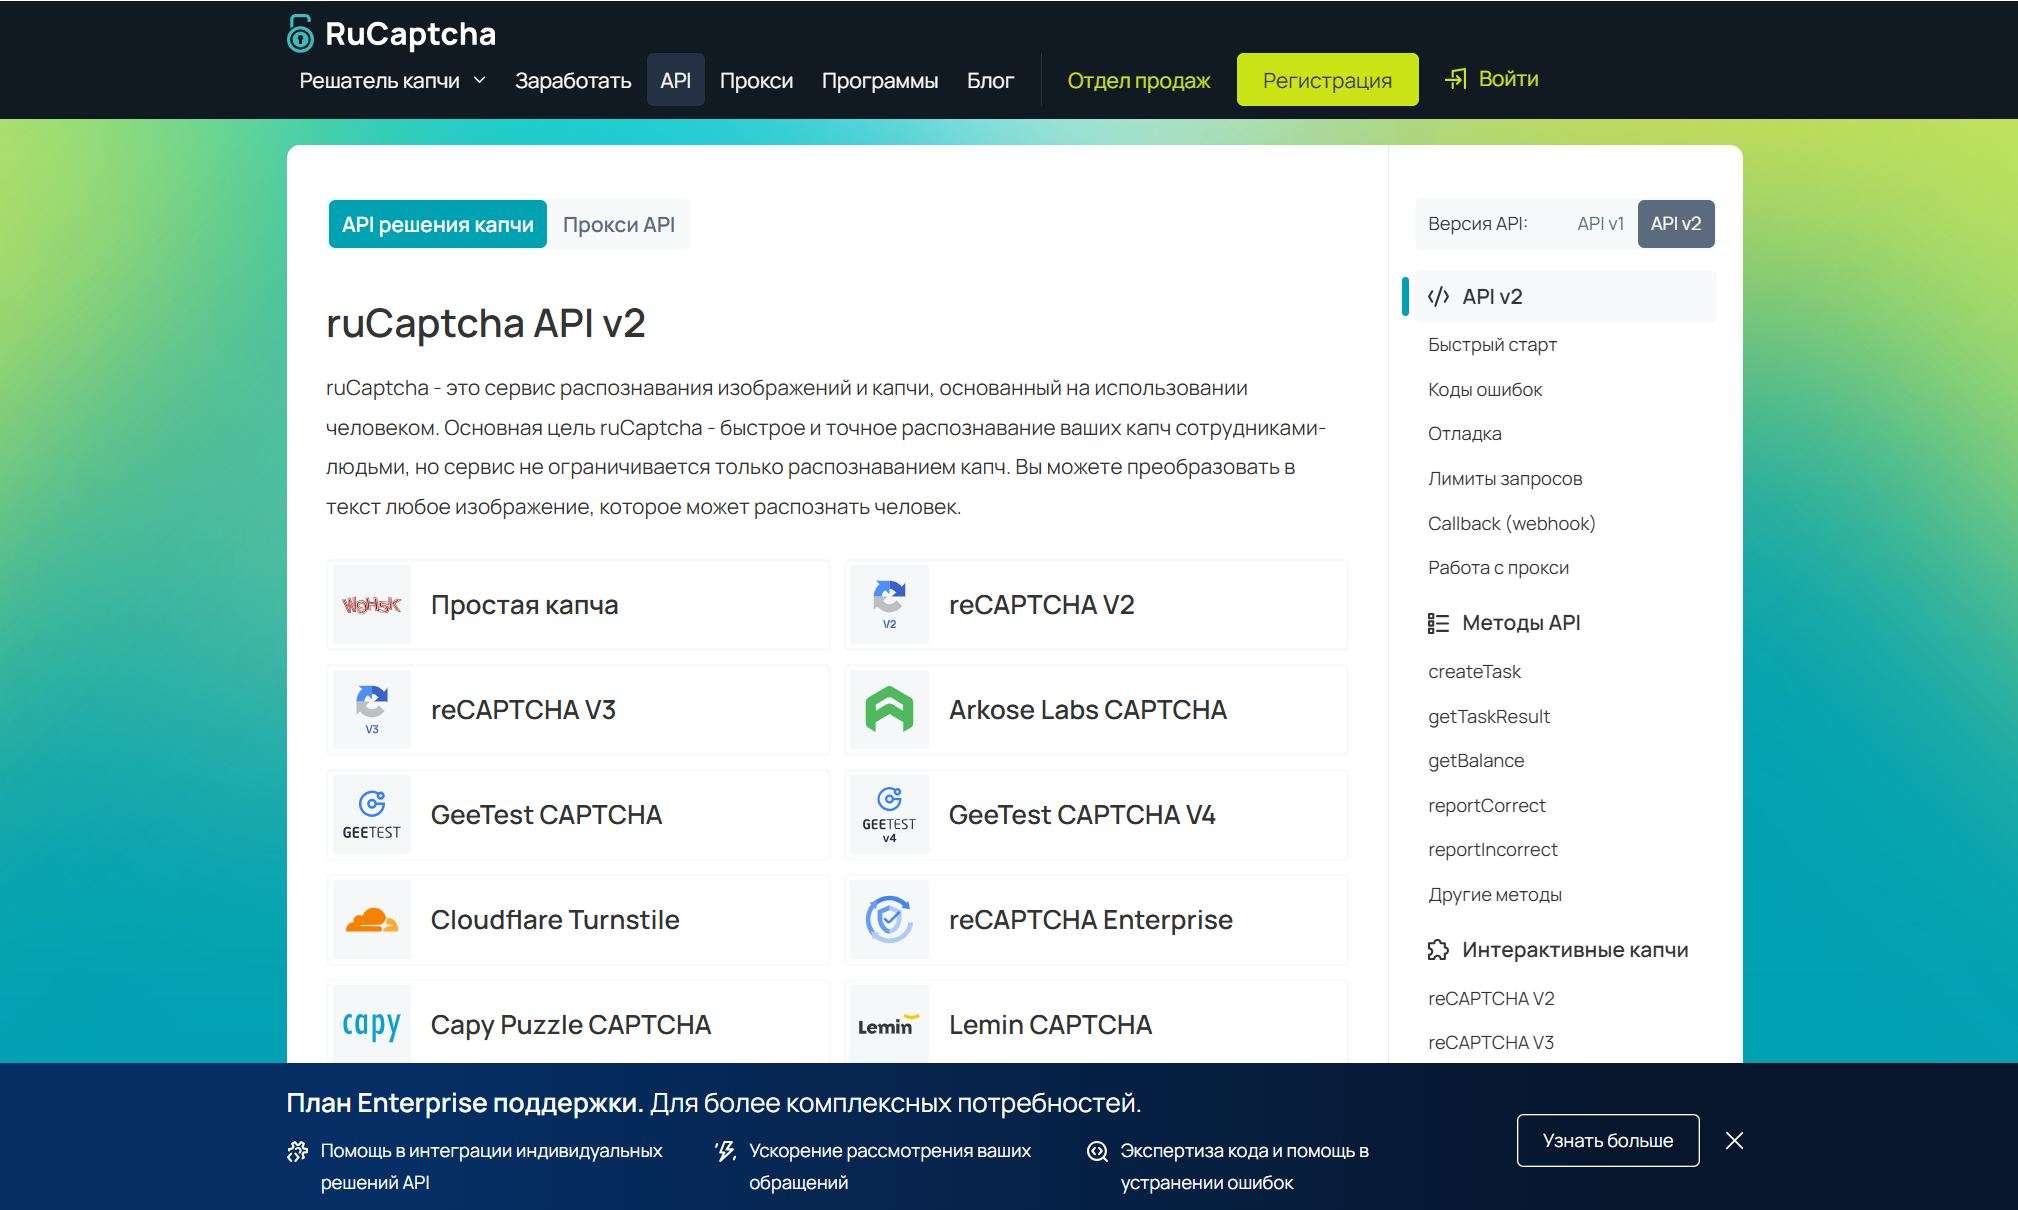Image resolution: width=2018 pixels, height=1210 pixels.
Task: Click the Cloudflare Turnstile cloud icon
Action: (x=371, y=920)
